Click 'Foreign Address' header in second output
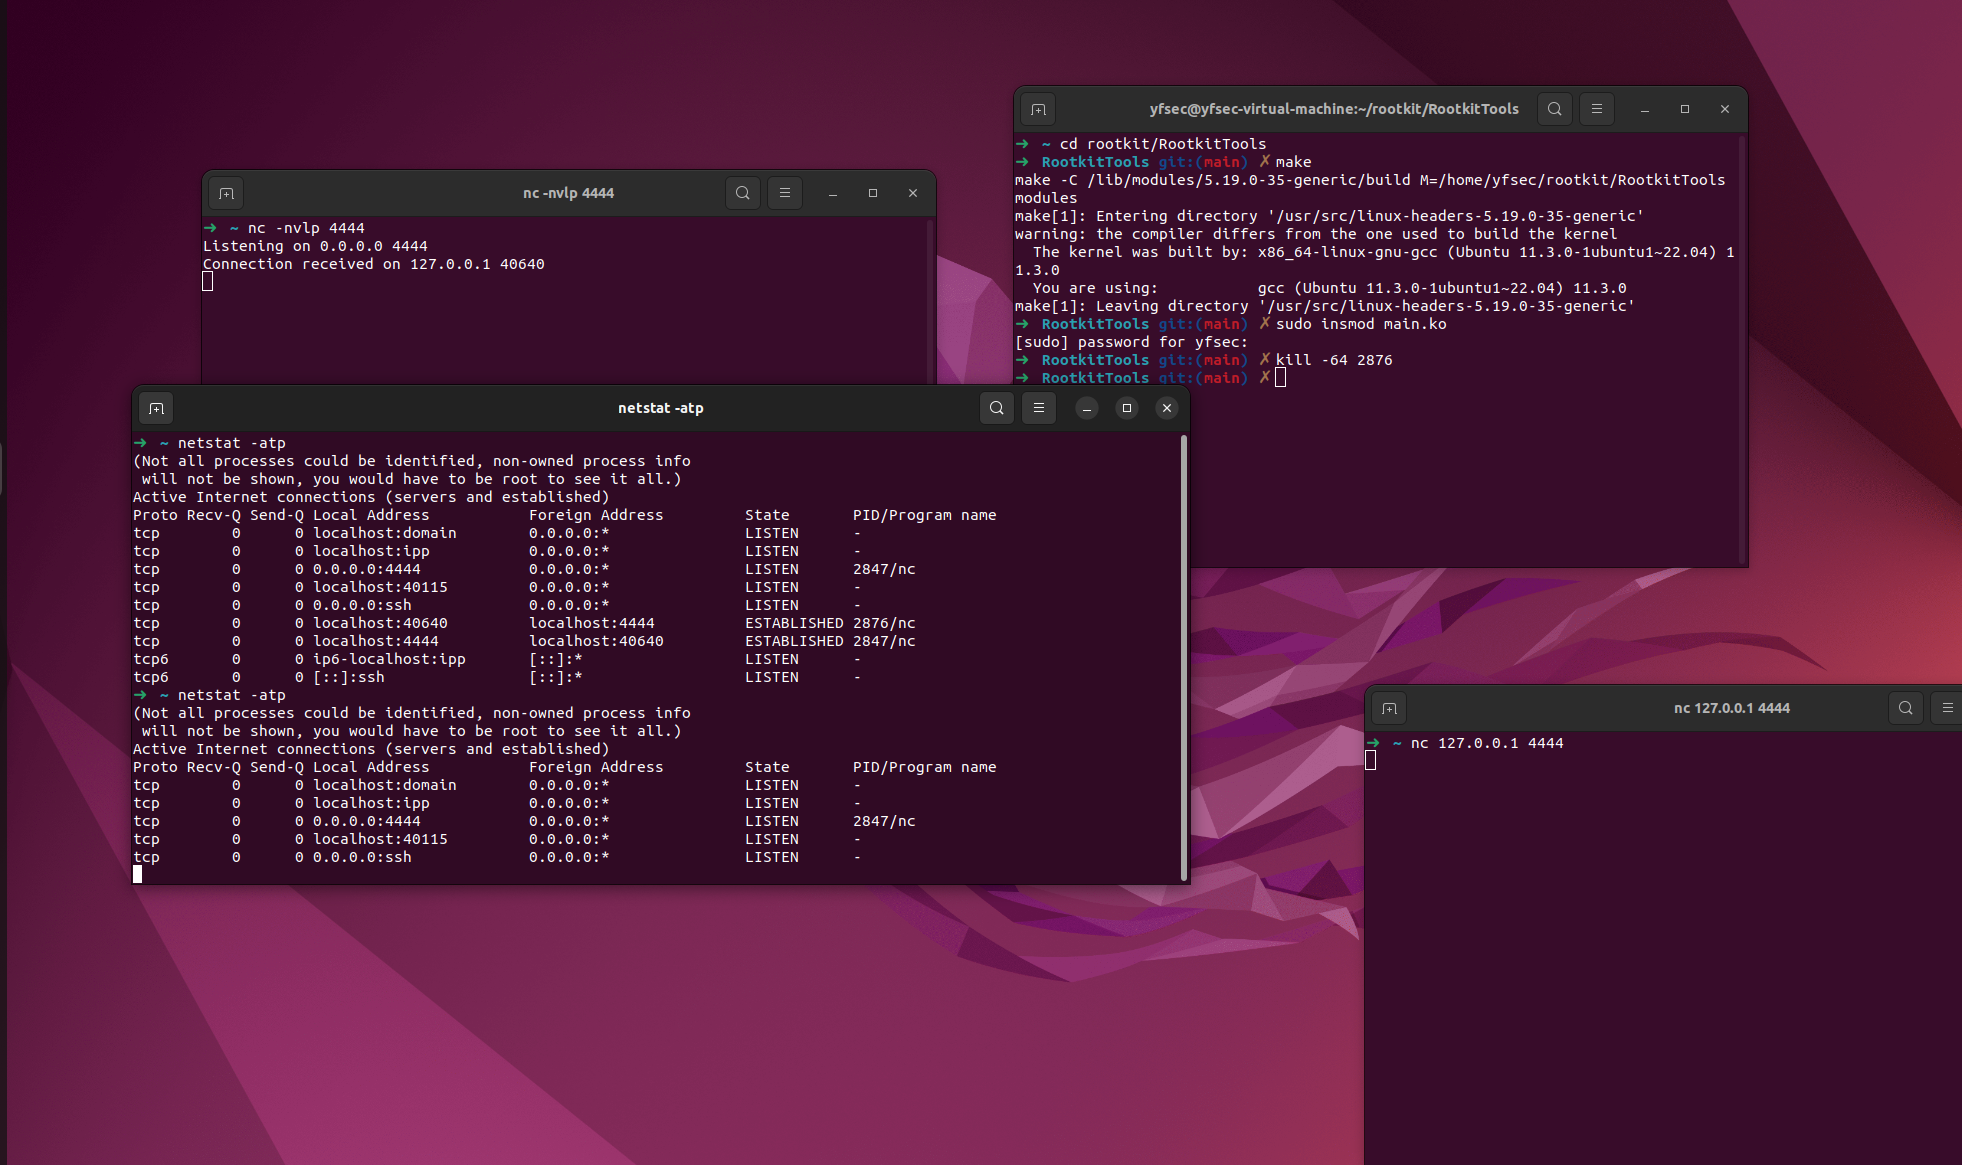The image size is (1962, 1165). pyautogui.click(x=596, y=767)
